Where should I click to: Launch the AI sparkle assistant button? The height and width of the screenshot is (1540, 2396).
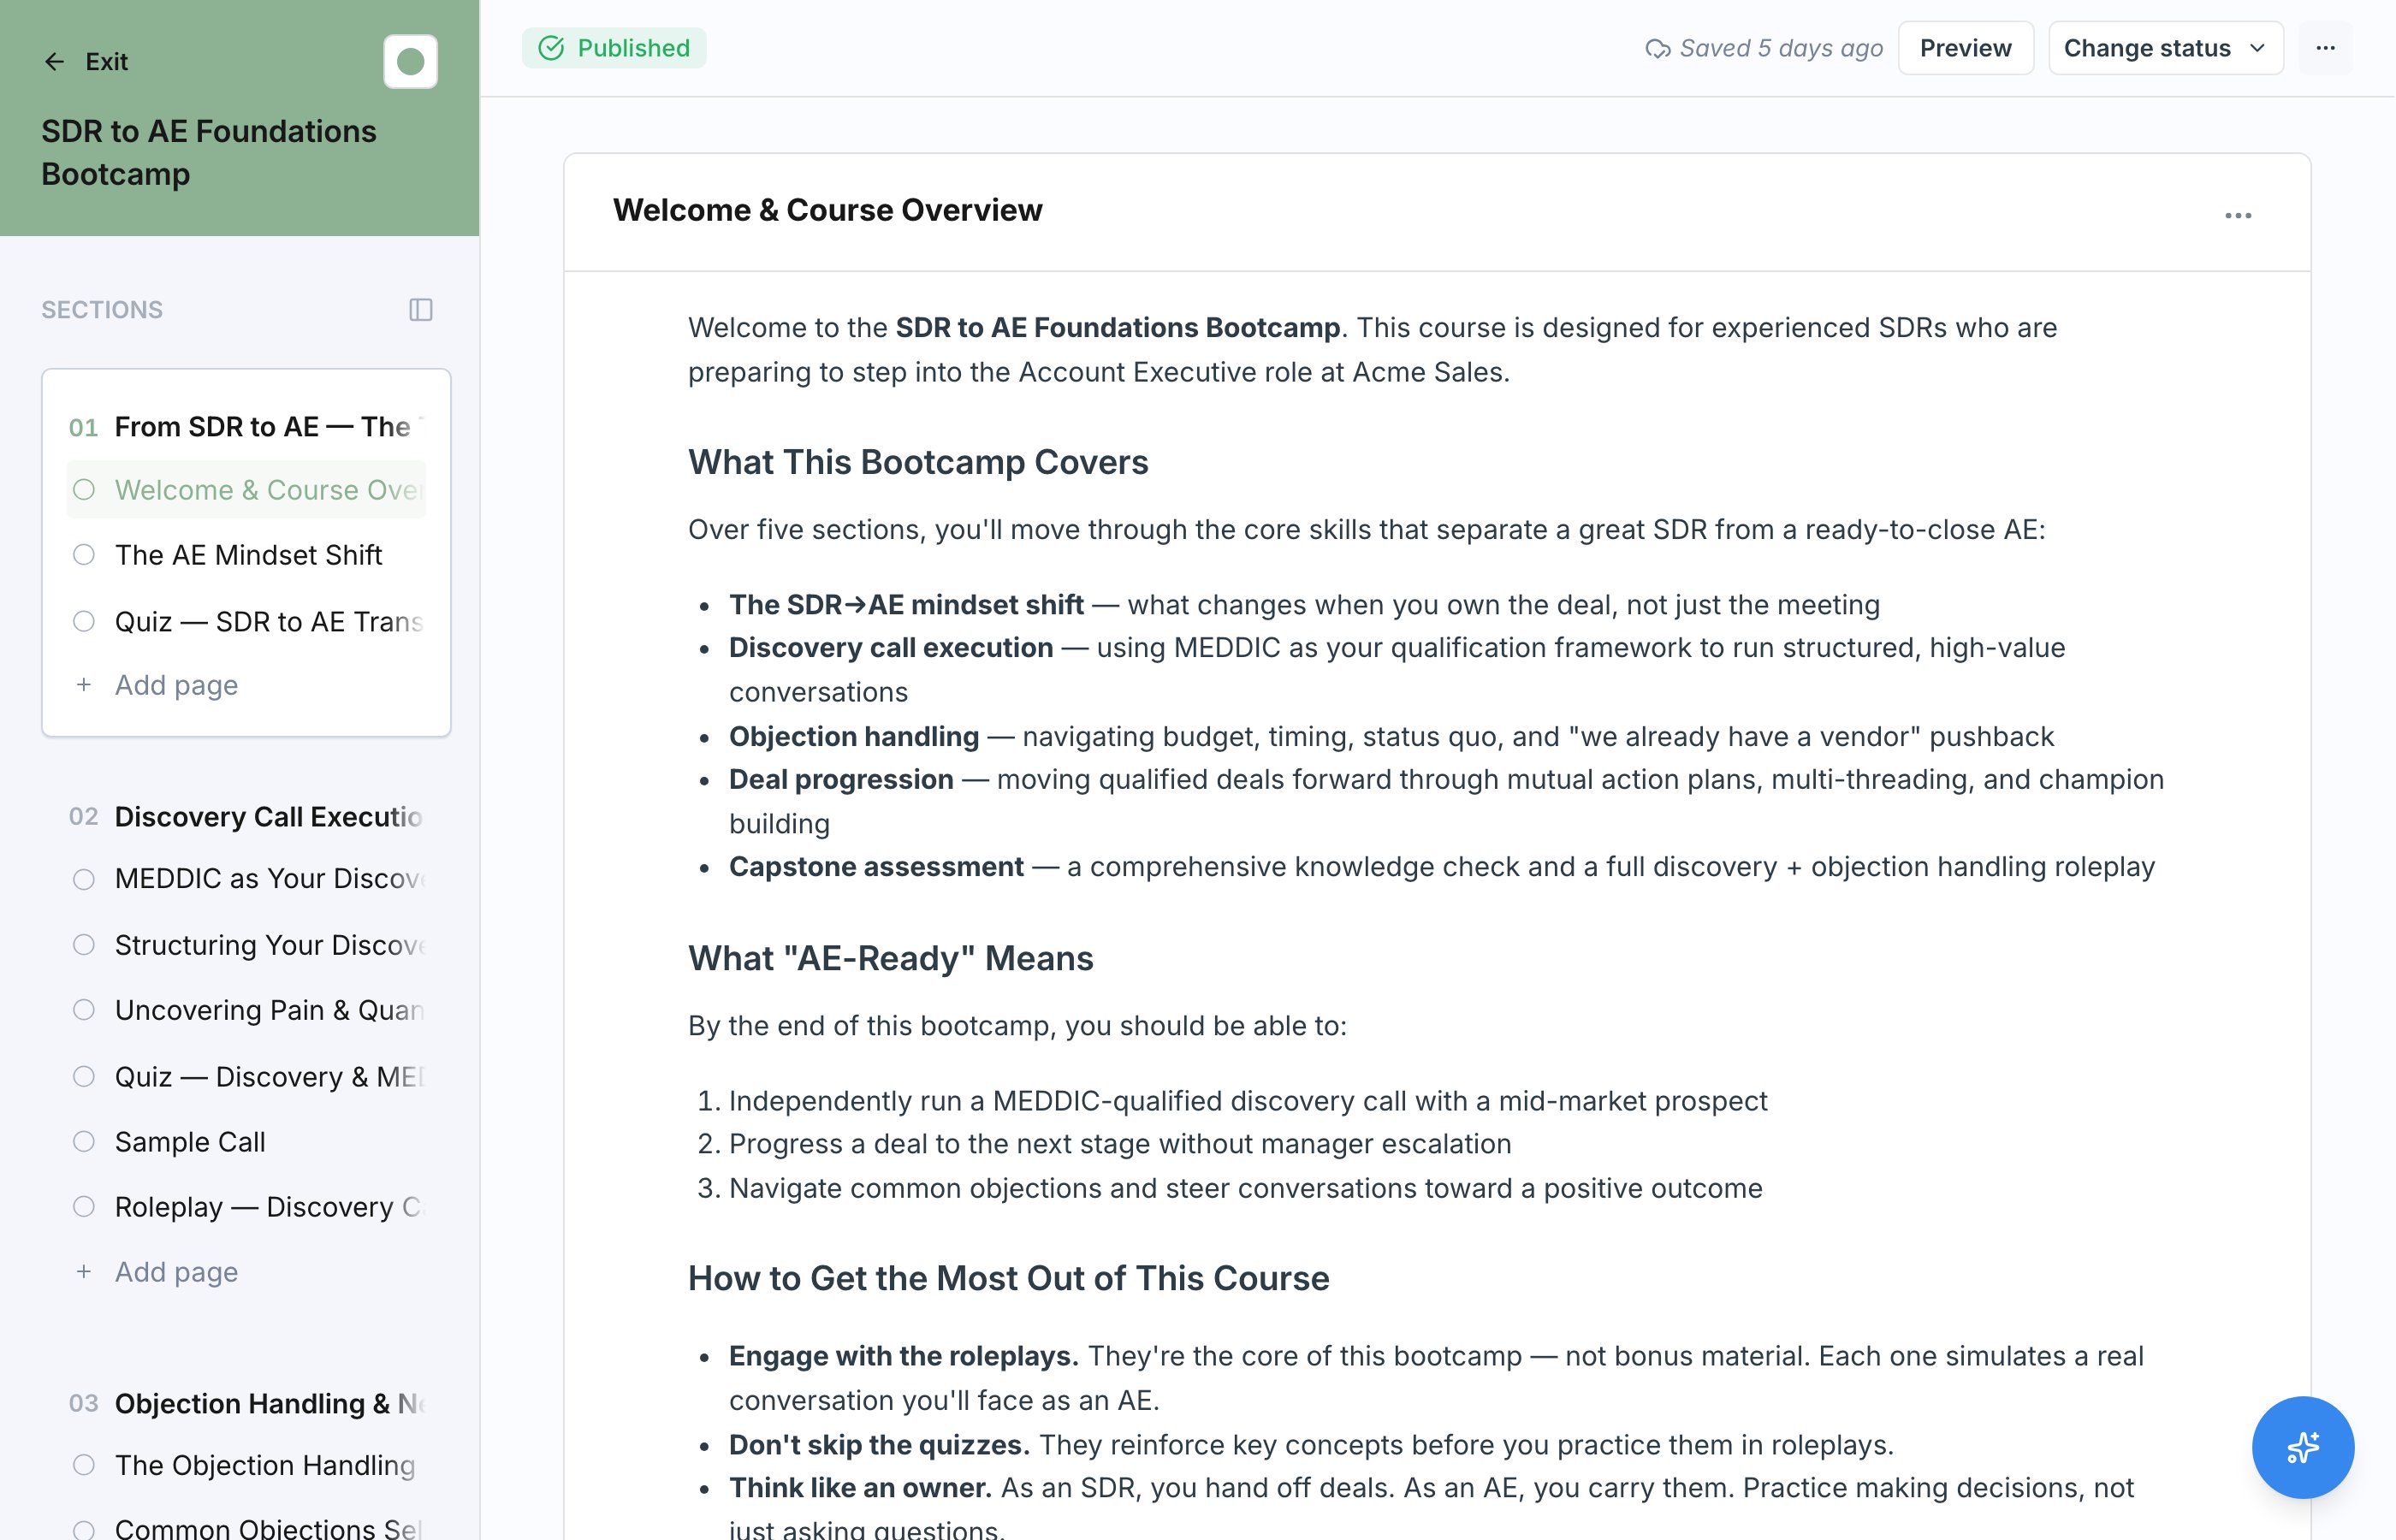(2302, 1447)
